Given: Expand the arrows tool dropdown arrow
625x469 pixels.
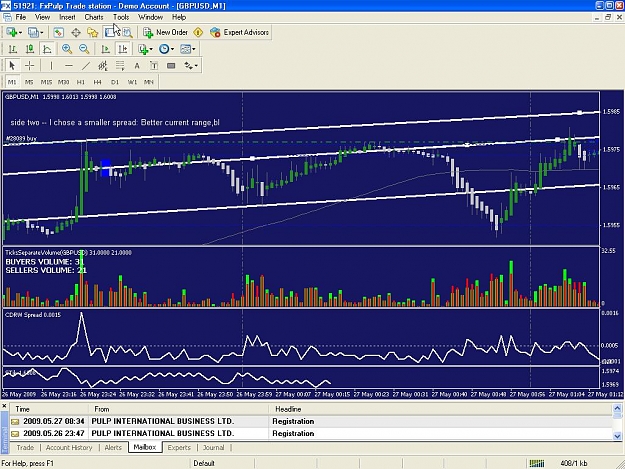Looking at the screenshot, I should tap(196, 66).
